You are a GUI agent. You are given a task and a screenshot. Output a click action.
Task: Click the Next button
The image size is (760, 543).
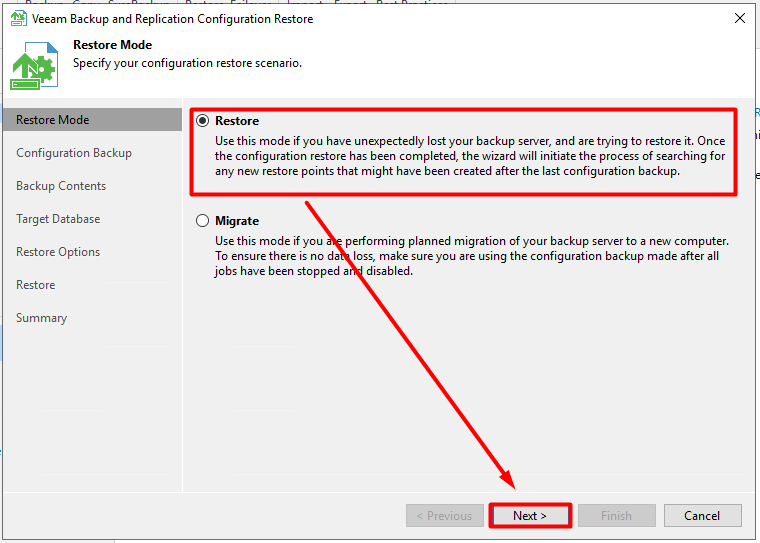530,515
